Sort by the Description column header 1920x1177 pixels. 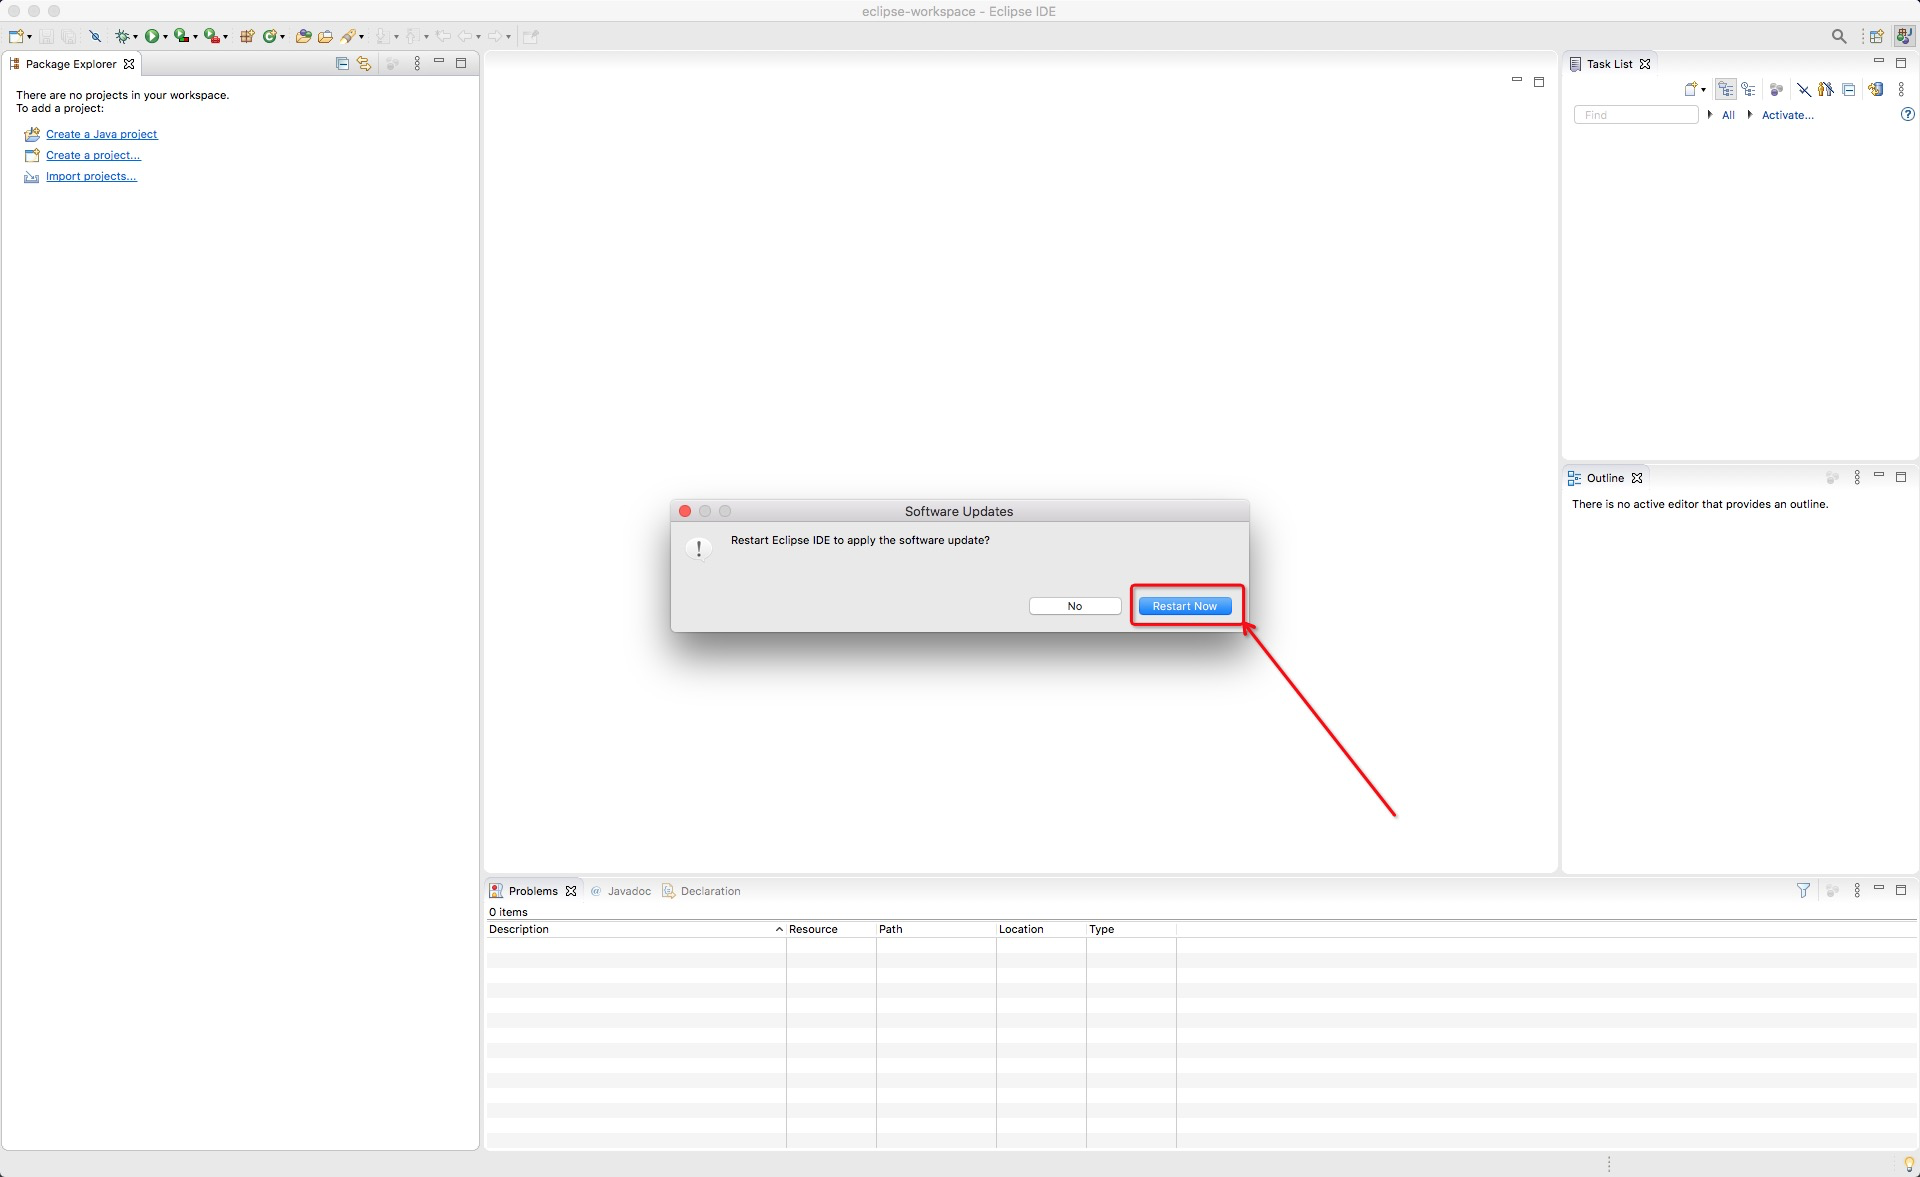click(x=635, y=929)
